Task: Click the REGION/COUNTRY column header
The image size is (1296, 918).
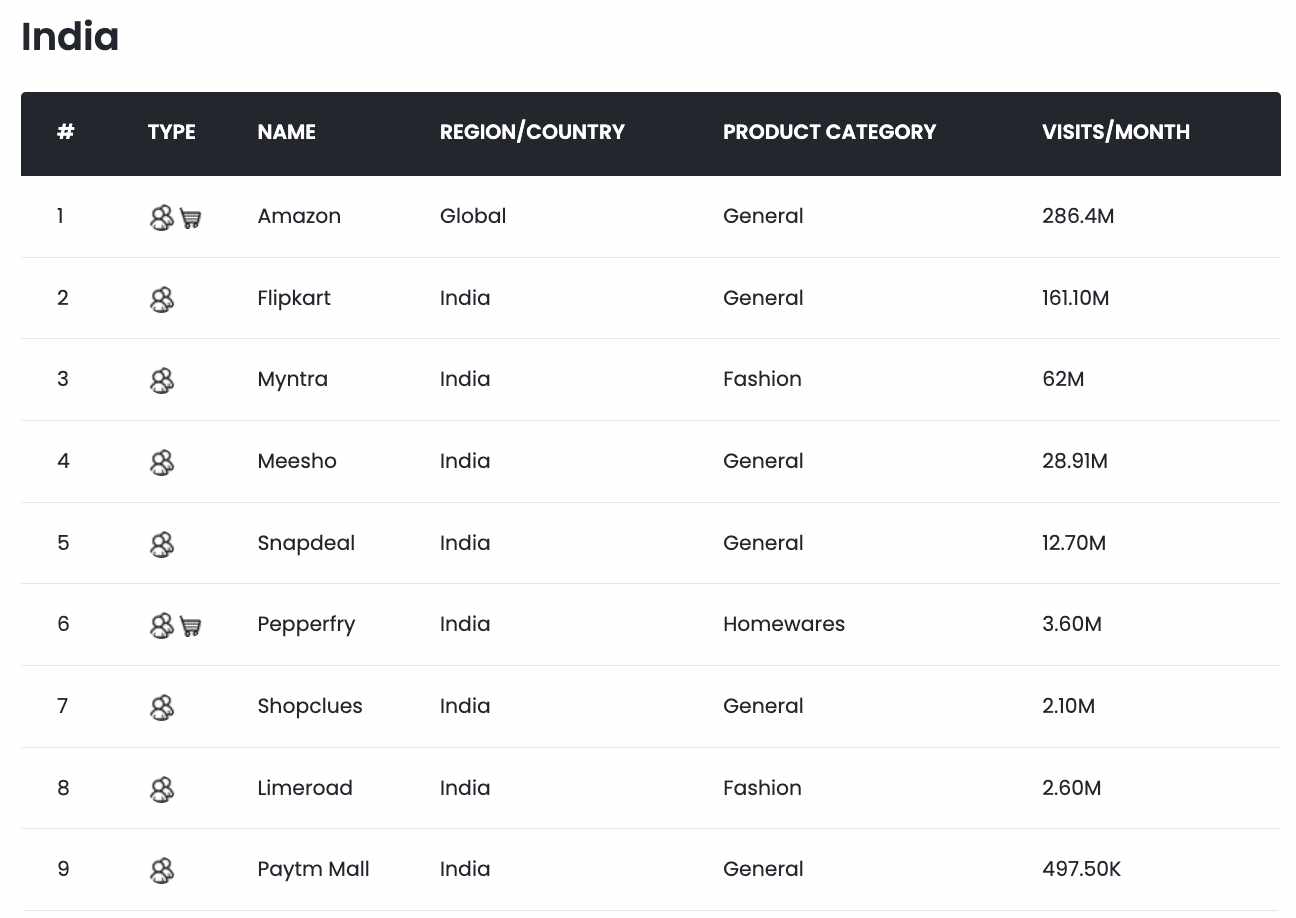Action: 532,132
